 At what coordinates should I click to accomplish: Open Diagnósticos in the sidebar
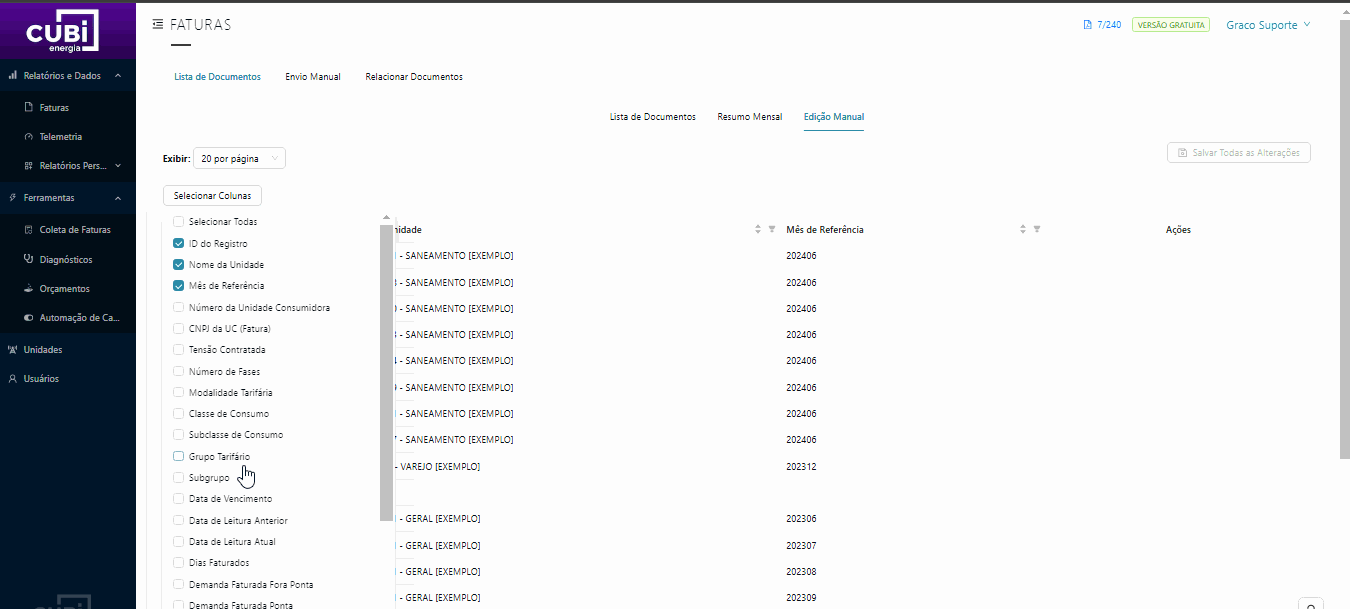point(65,260)
